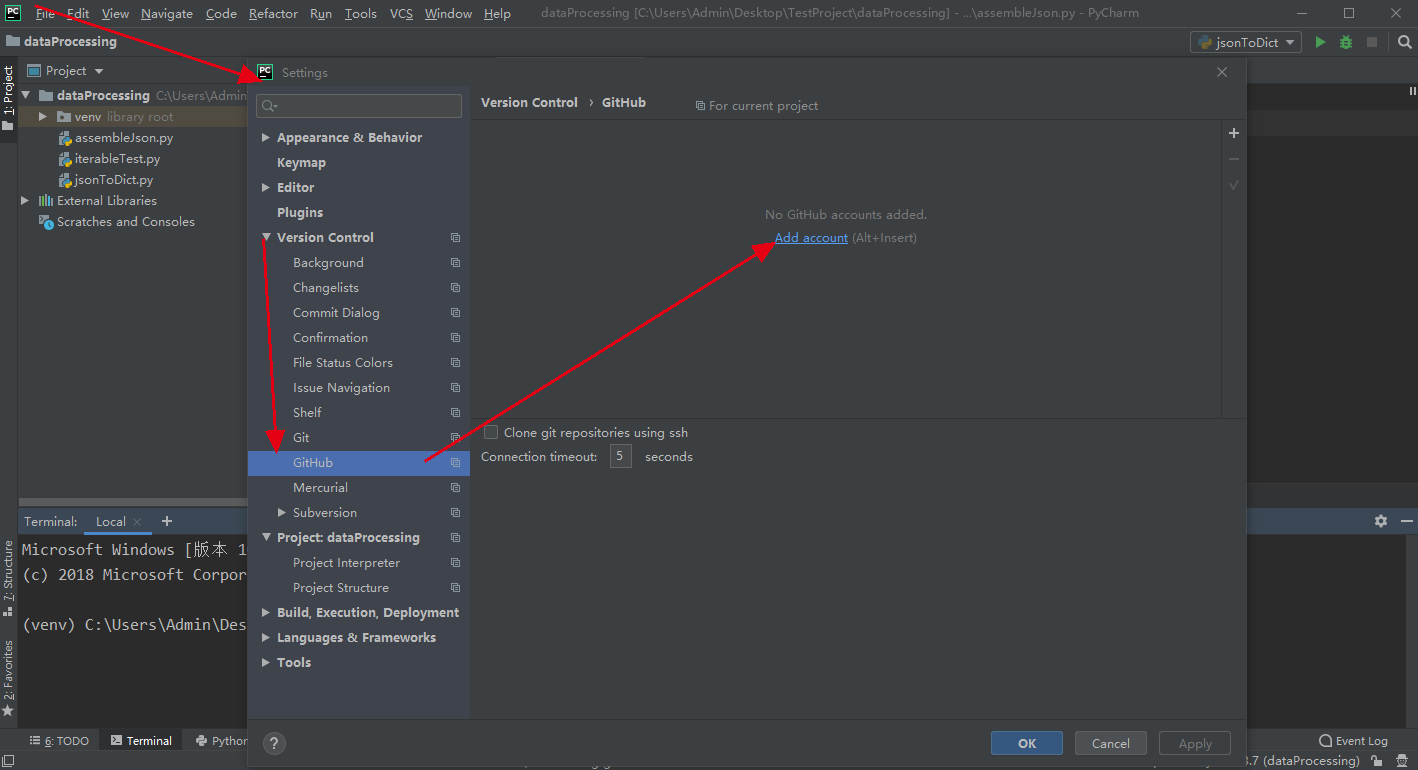
Task: Close the Settings dialog with X
Action: 1222,72
